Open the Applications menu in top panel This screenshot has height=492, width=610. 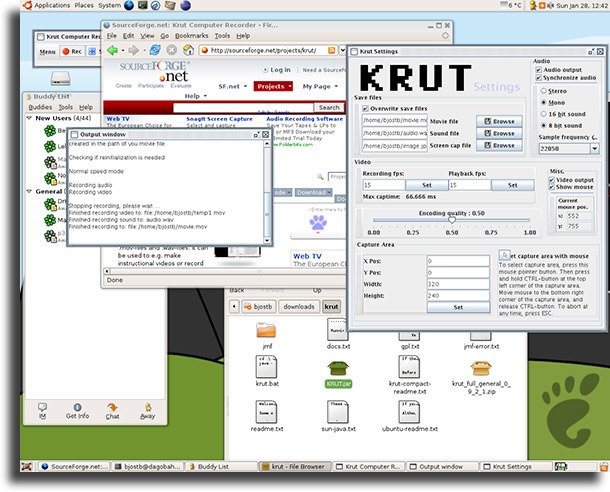click(x=52, y=5)
